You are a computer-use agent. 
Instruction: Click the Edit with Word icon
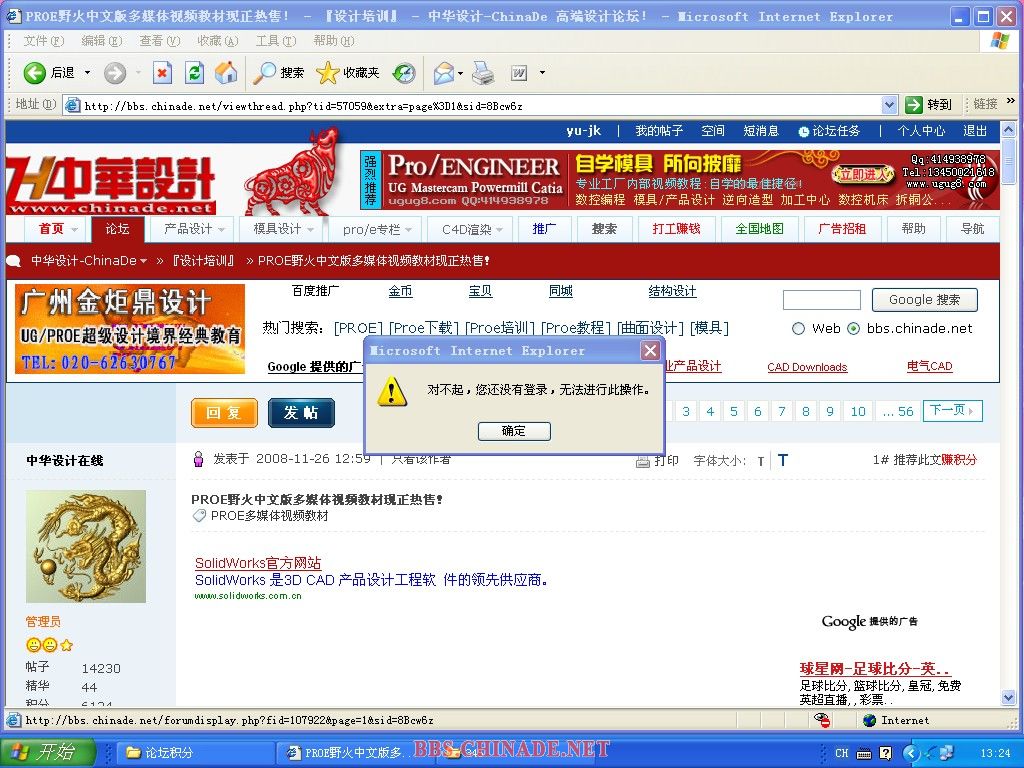[x=519, y=73]
